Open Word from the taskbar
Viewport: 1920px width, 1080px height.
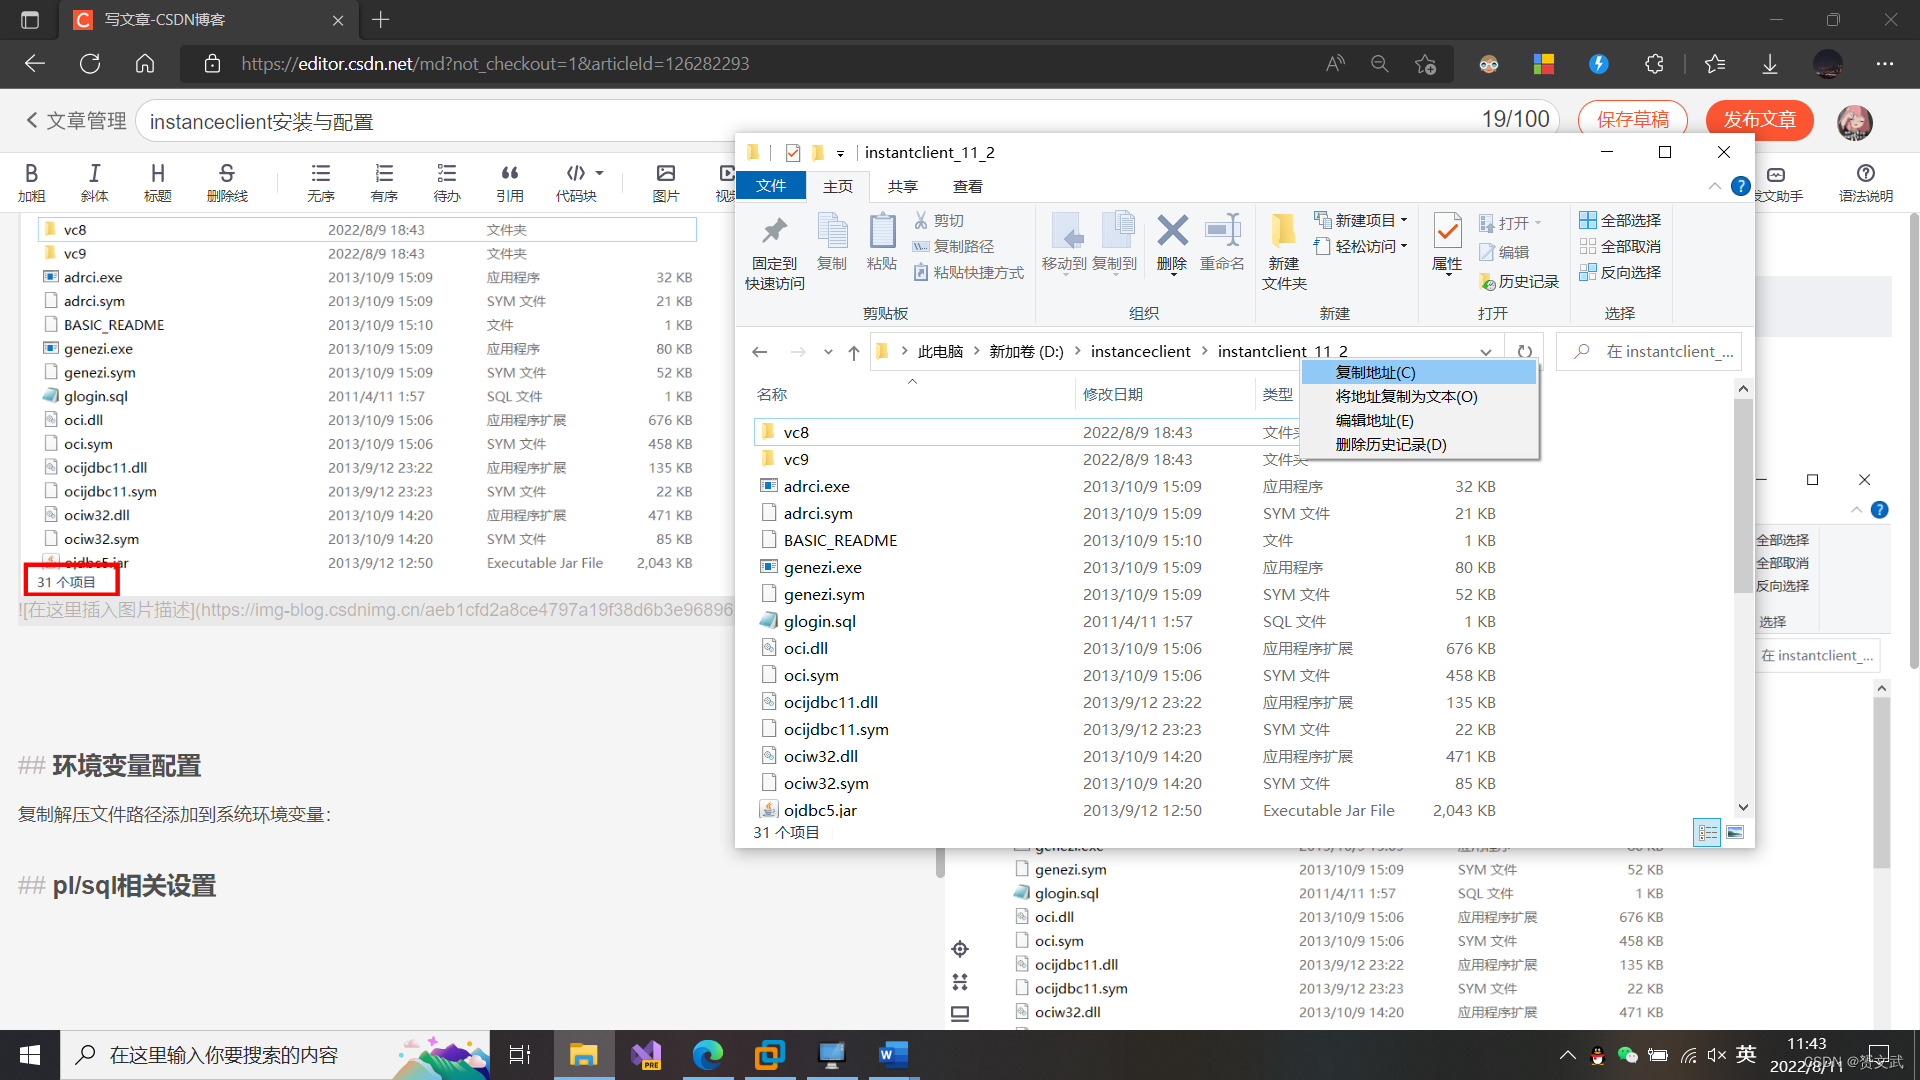(892, 1055)
